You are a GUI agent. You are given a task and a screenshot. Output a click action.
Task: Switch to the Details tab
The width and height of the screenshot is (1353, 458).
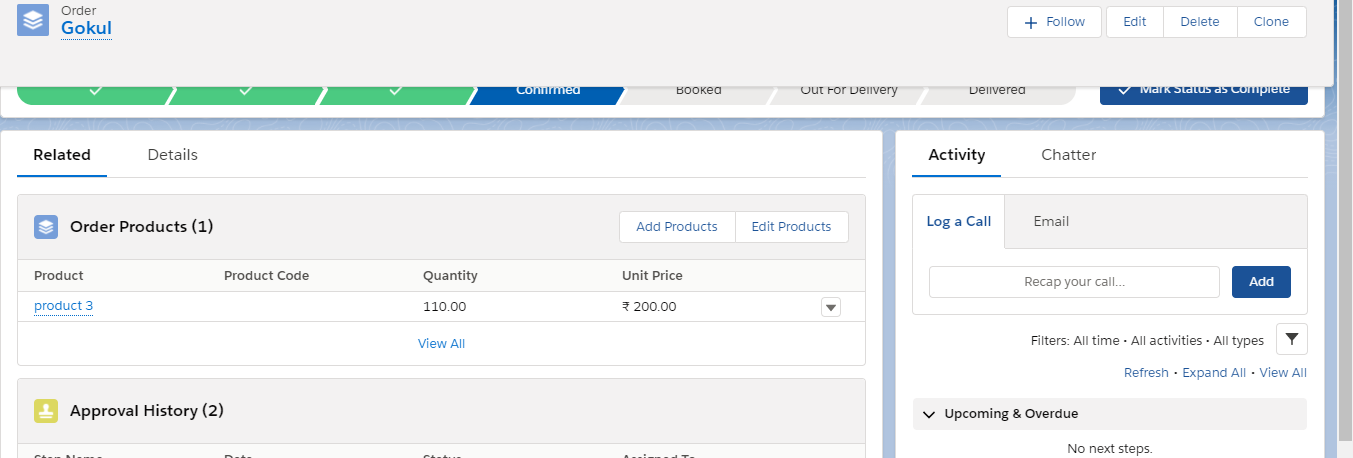[172, 155]
